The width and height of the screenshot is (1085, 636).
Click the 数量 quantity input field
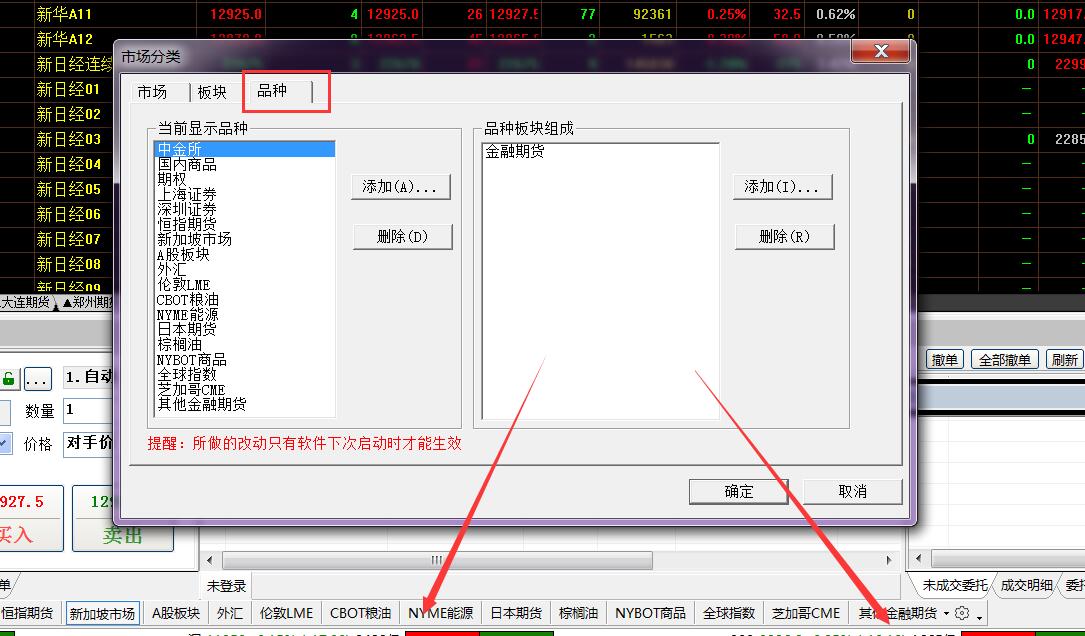(89, 410)
